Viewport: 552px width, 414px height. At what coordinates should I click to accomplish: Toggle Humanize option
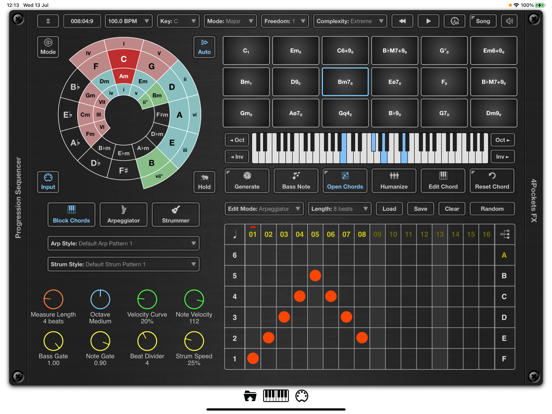pos(394,181)
